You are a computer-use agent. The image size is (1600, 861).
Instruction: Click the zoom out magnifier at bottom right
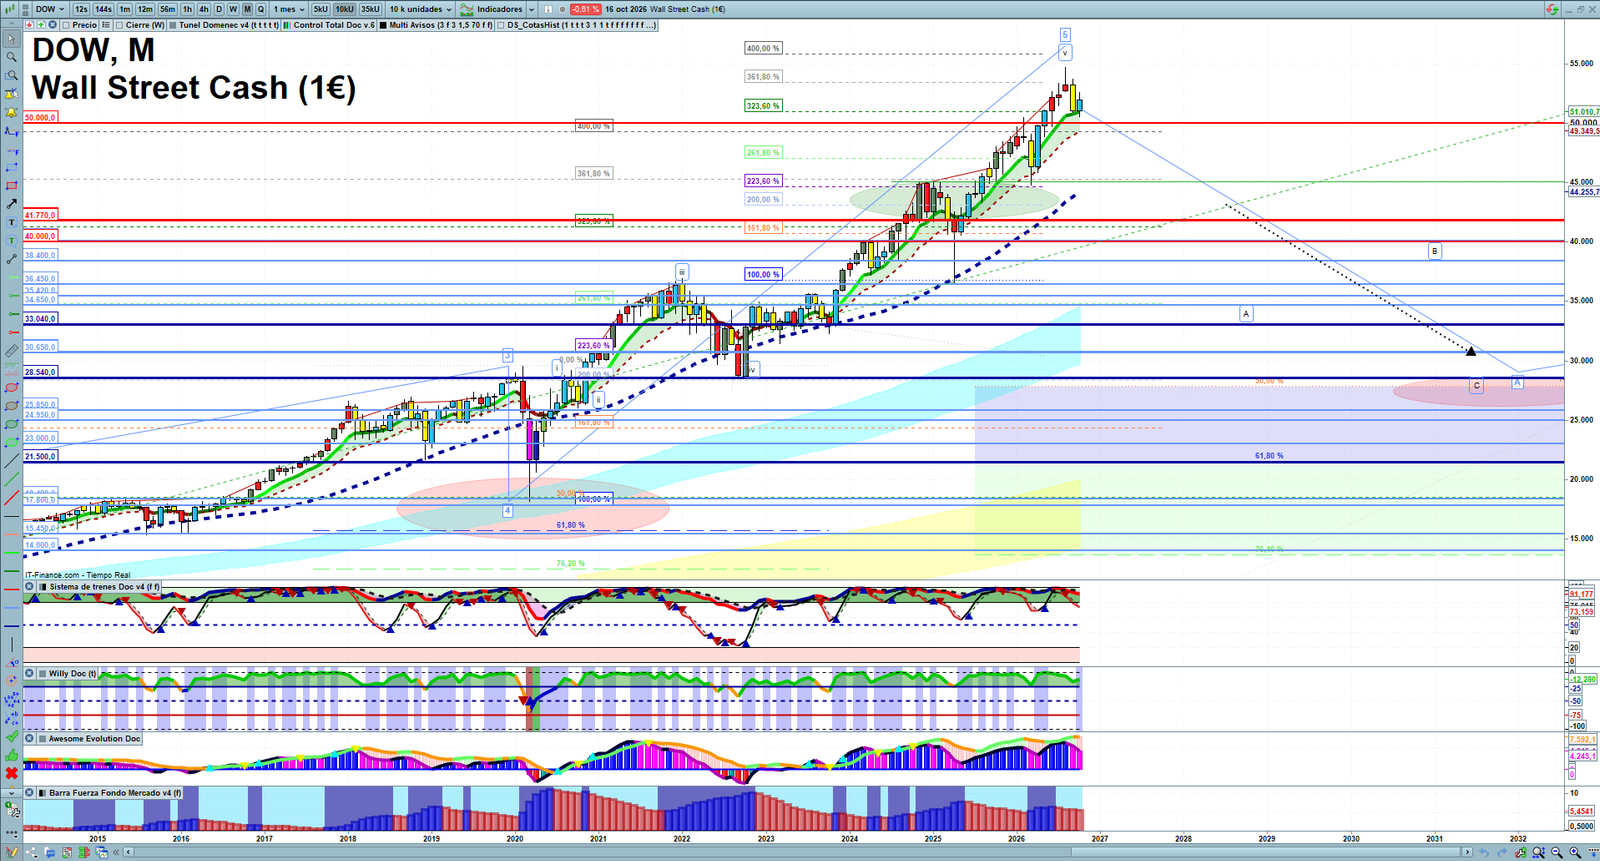[x=1556, y=853]
